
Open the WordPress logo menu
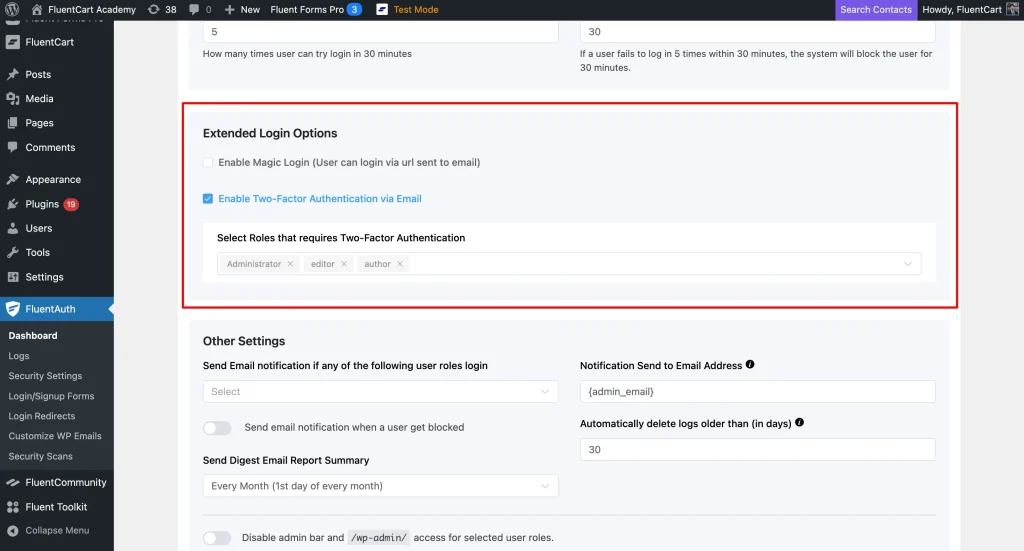coord(12,9)
